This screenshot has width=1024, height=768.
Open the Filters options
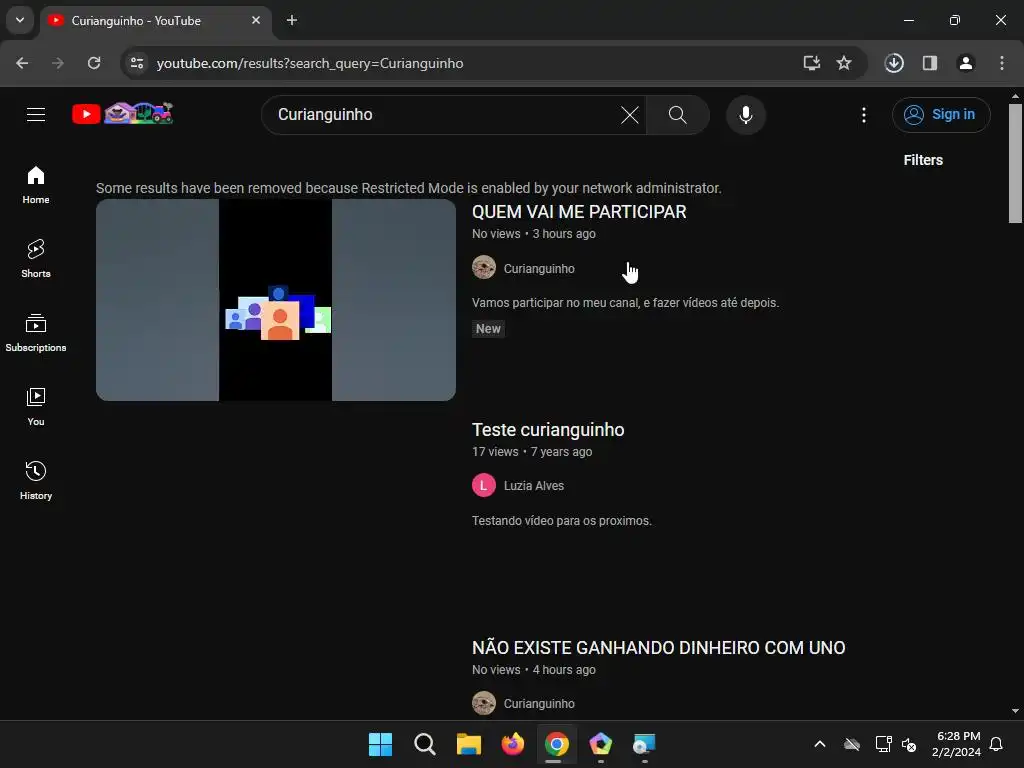[923, 160]
